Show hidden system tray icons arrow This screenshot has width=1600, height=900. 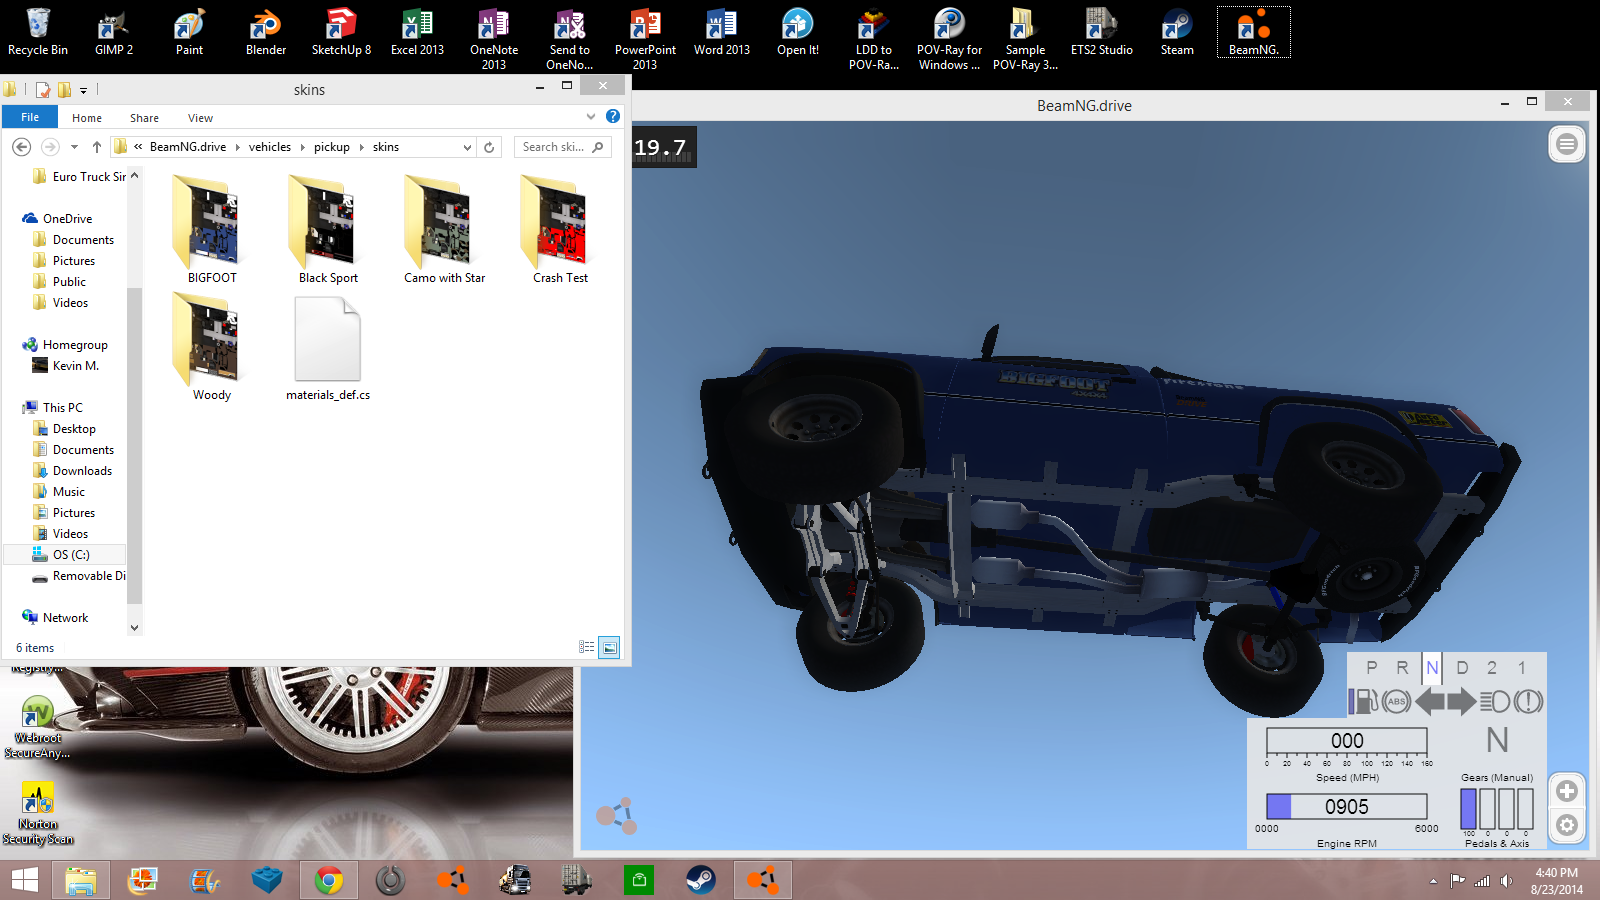(x=1433, y=881)
